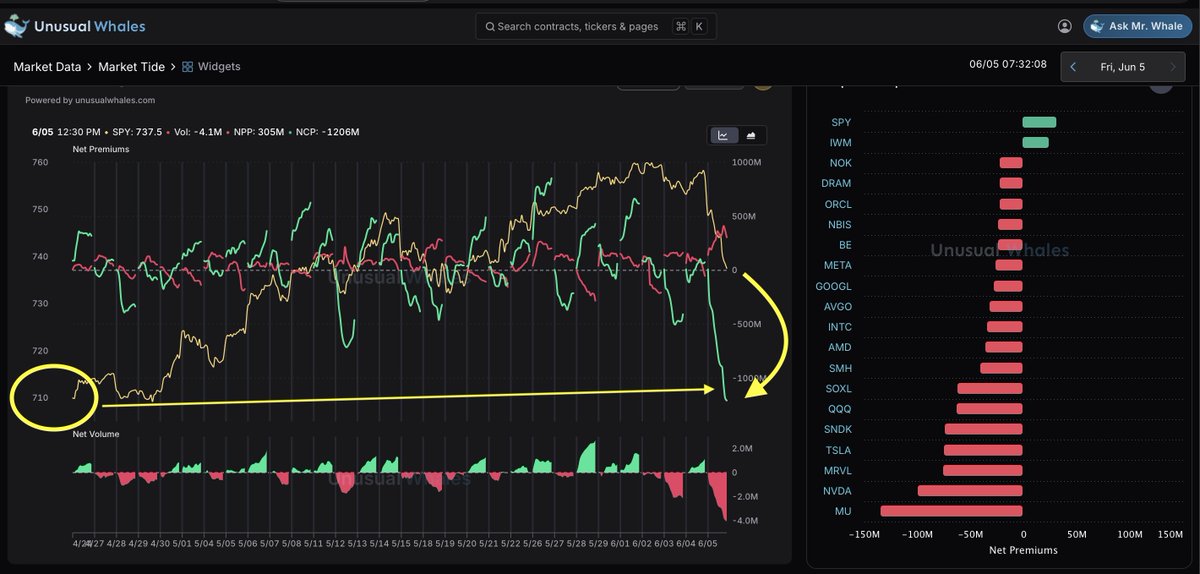The width and height of the screenshot is (1200, 574).
Task: Open the Market Data breadcrumb
Action: tap(48, 67)
